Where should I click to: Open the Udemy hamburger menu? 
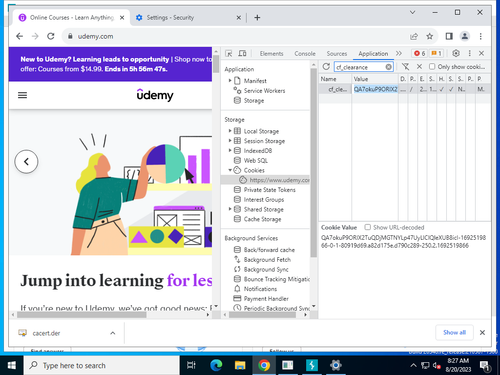pos(22,95)
